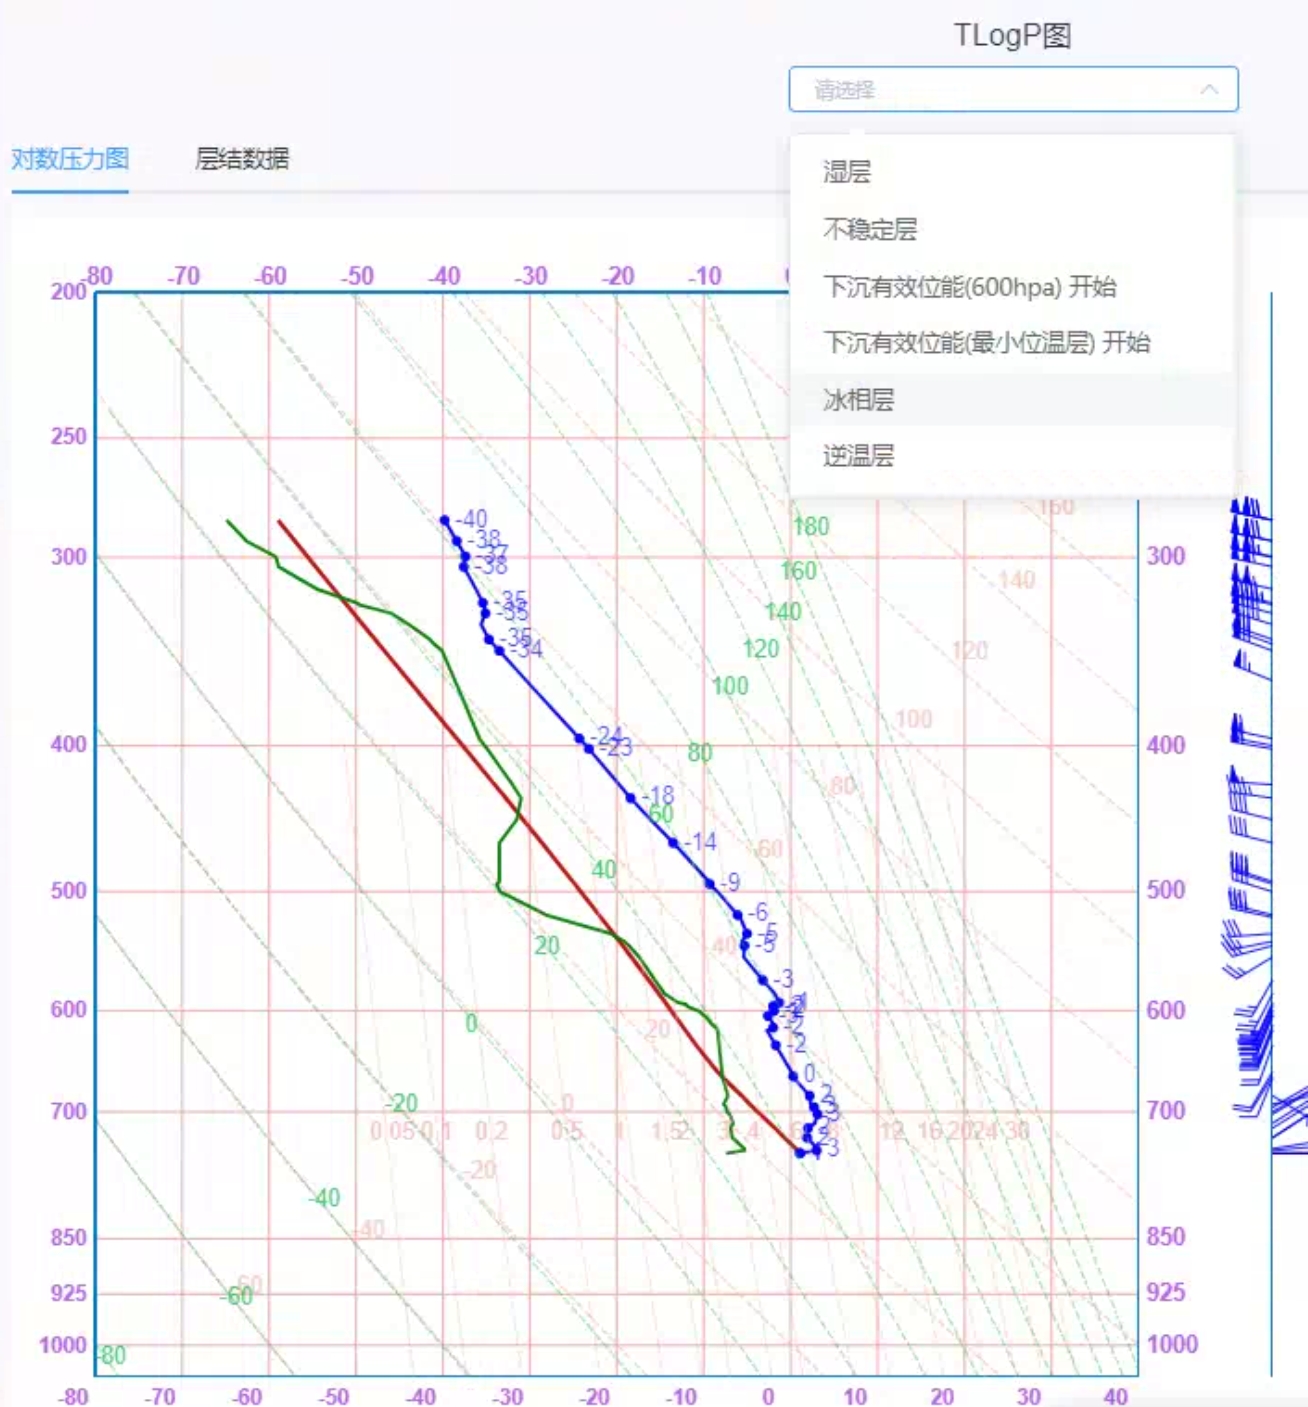This screenshot has width=1308, height=1407.
Task: Click the 1000 pressure label on left axis
Action: pyautogui.click(x=63, y=1345)
